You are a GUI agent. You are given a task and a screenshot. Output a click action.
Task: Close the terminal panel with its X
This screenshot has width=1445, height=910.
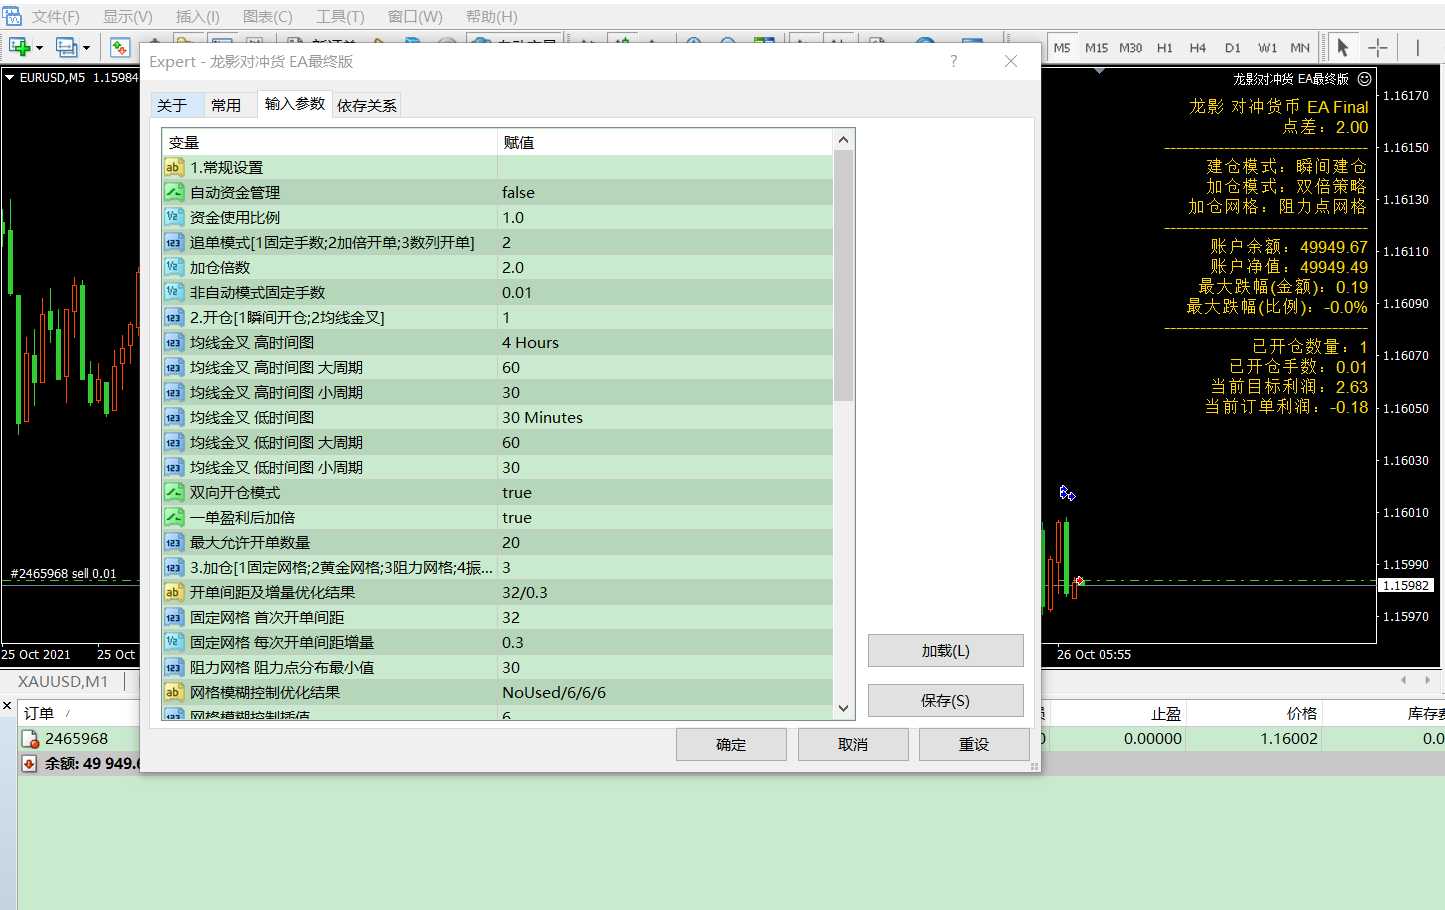click(x=7, y=706)
